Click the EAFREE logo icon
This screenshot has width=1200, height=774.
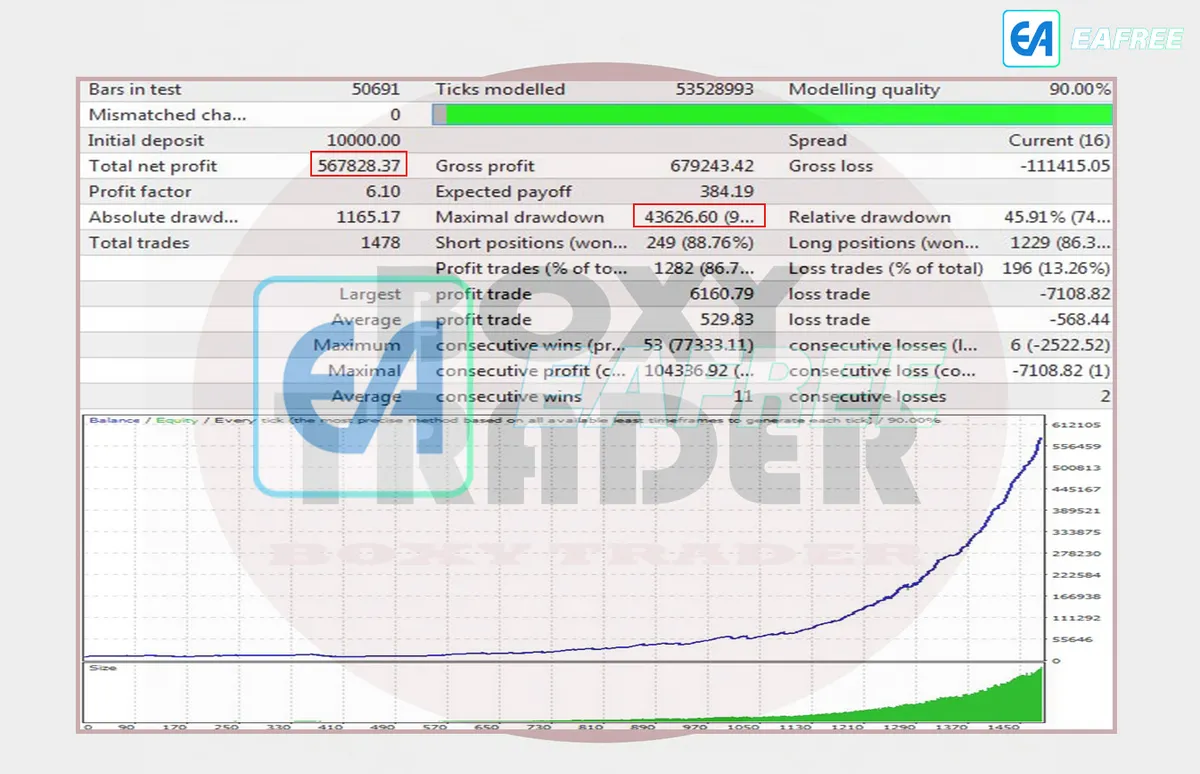(1030, 39)
